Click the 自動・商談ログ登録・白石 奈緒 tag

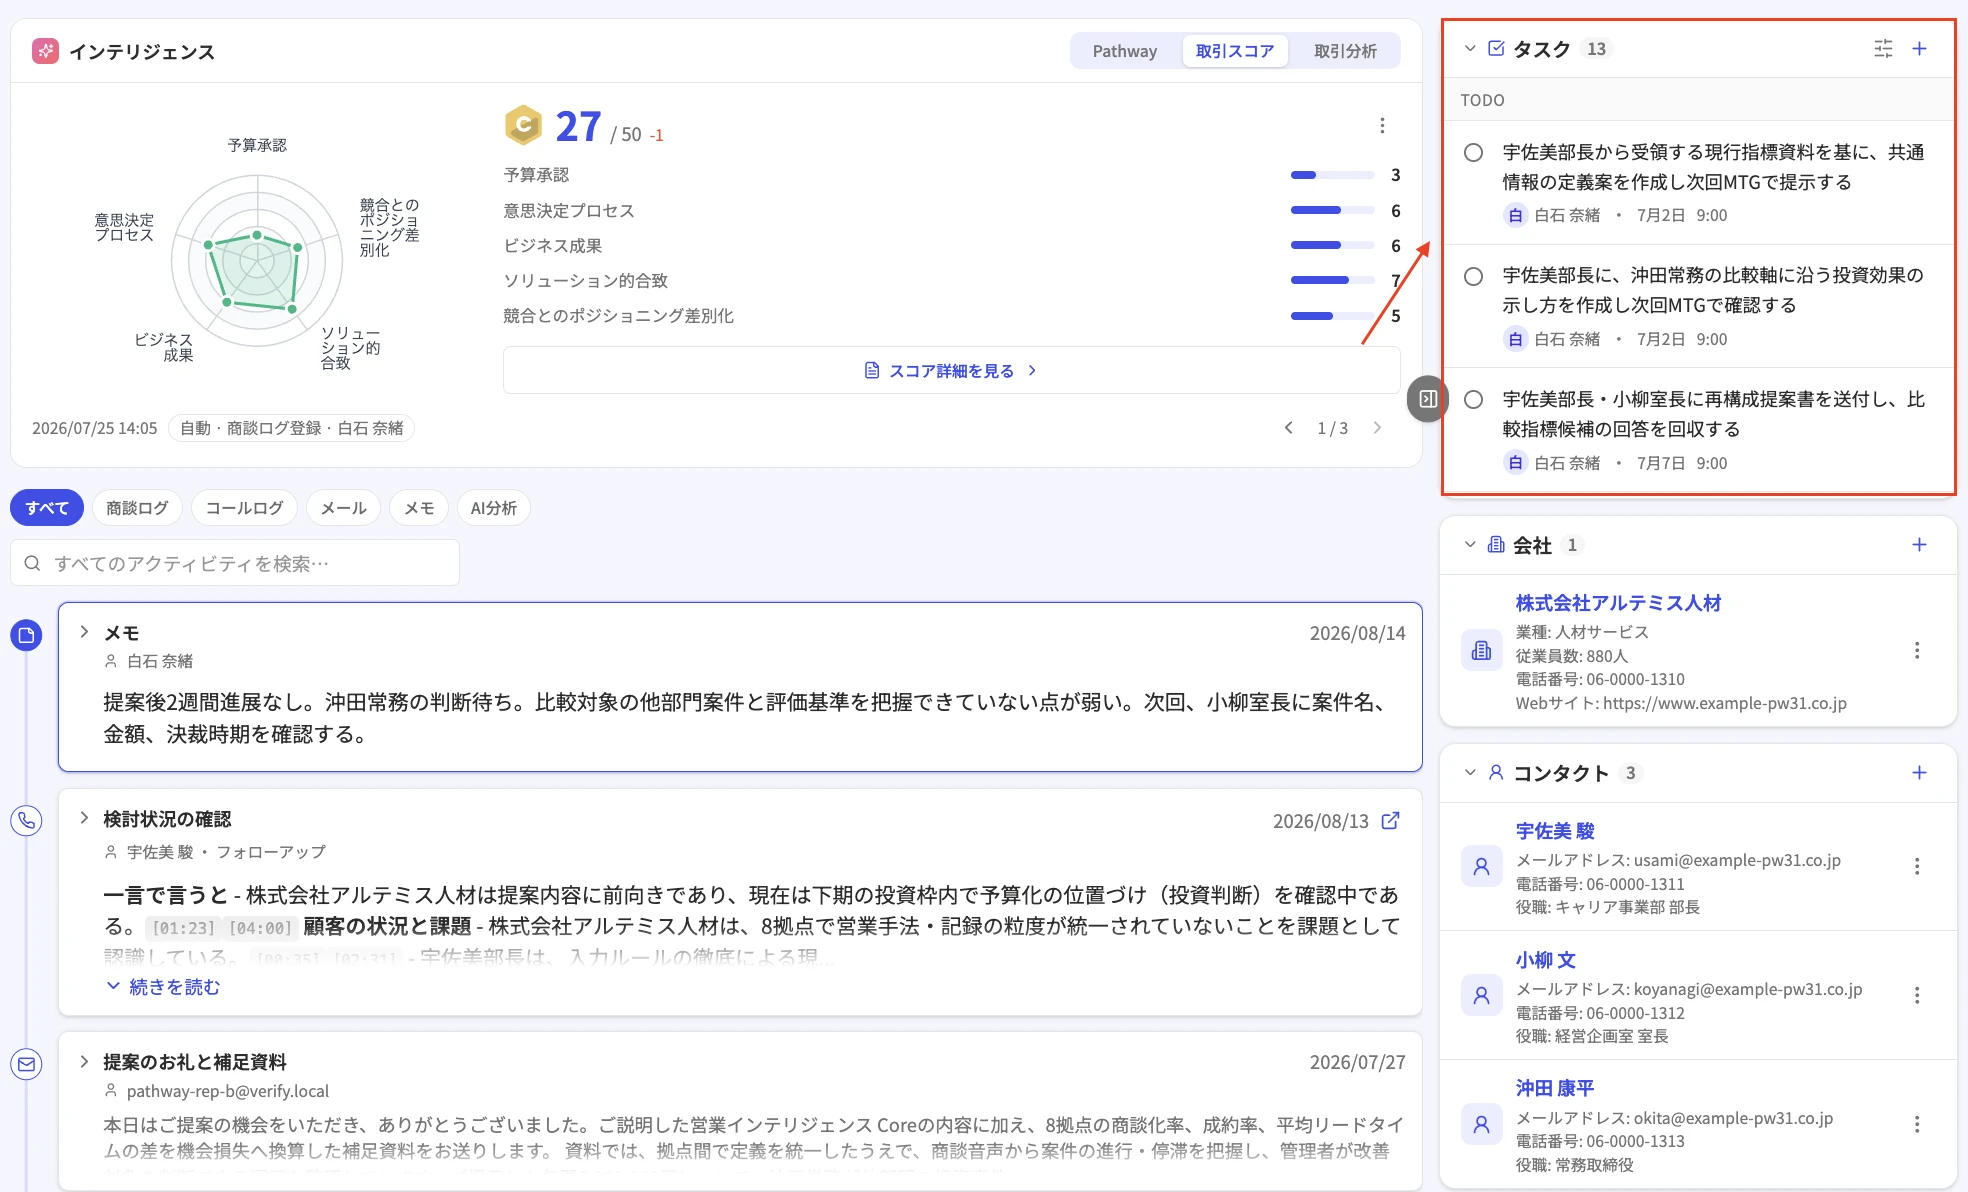pyautogui.click(x=291, y=428)
